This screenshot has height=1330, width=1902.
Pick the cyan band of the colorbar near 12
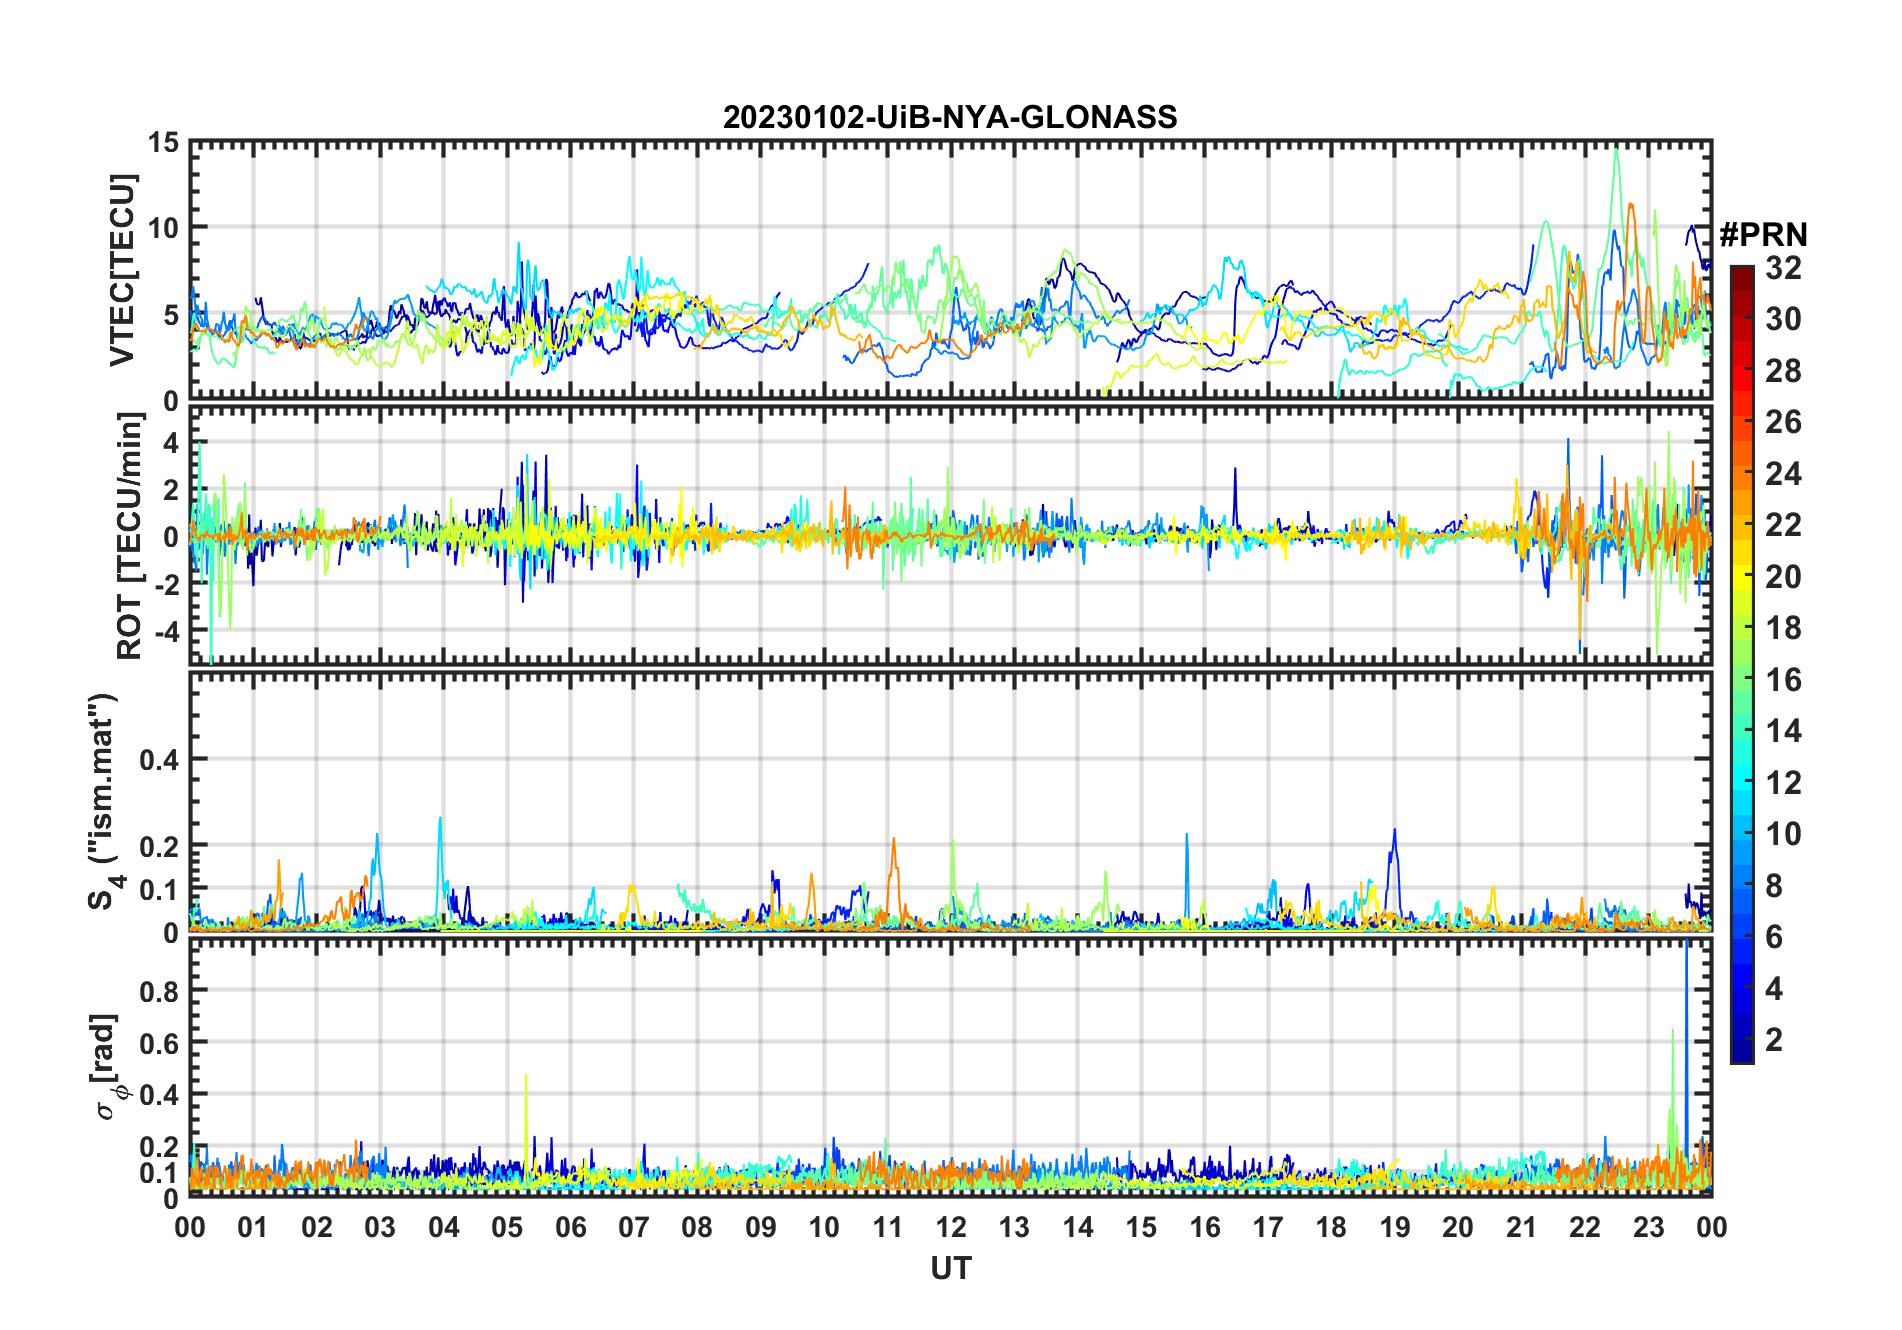[1741, 781]
